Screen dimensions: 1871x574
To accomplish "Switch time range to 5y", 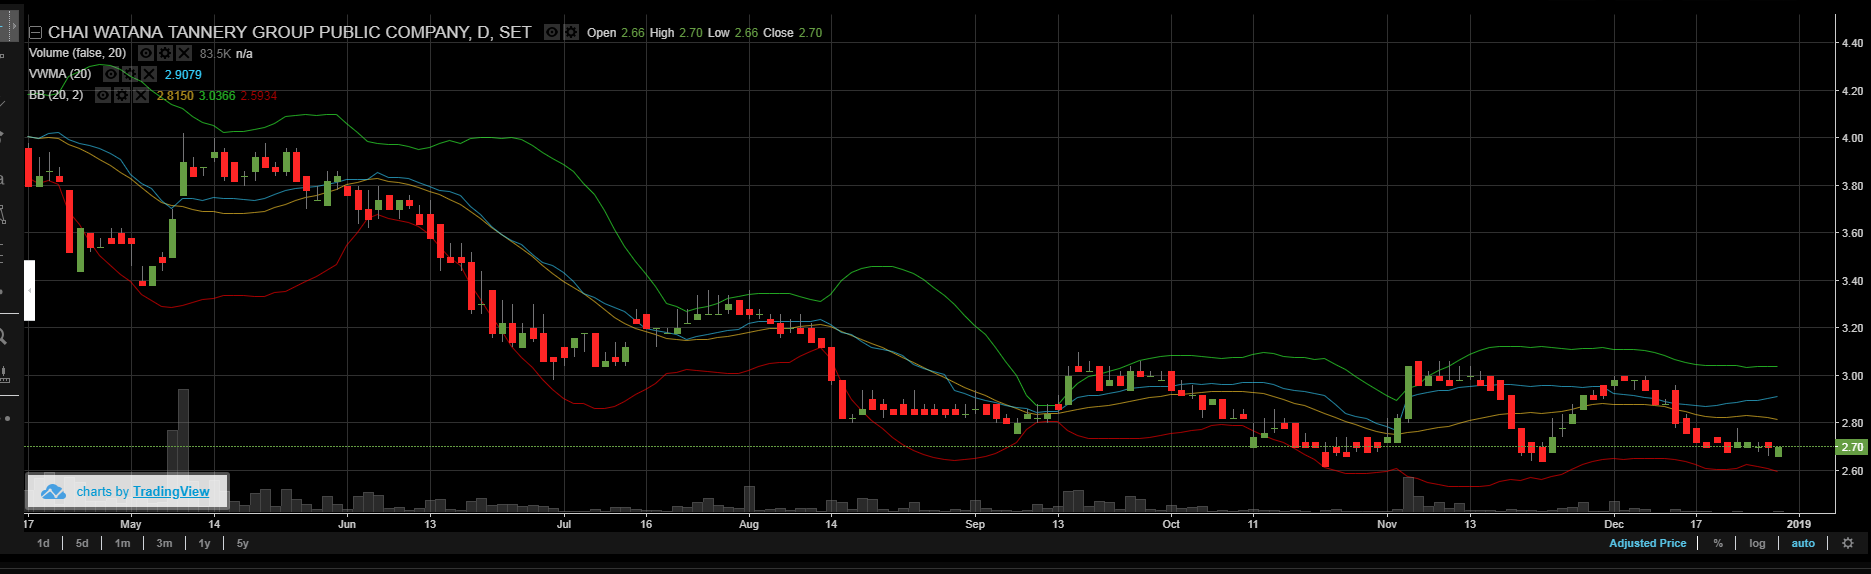I will tap(242, 543).
